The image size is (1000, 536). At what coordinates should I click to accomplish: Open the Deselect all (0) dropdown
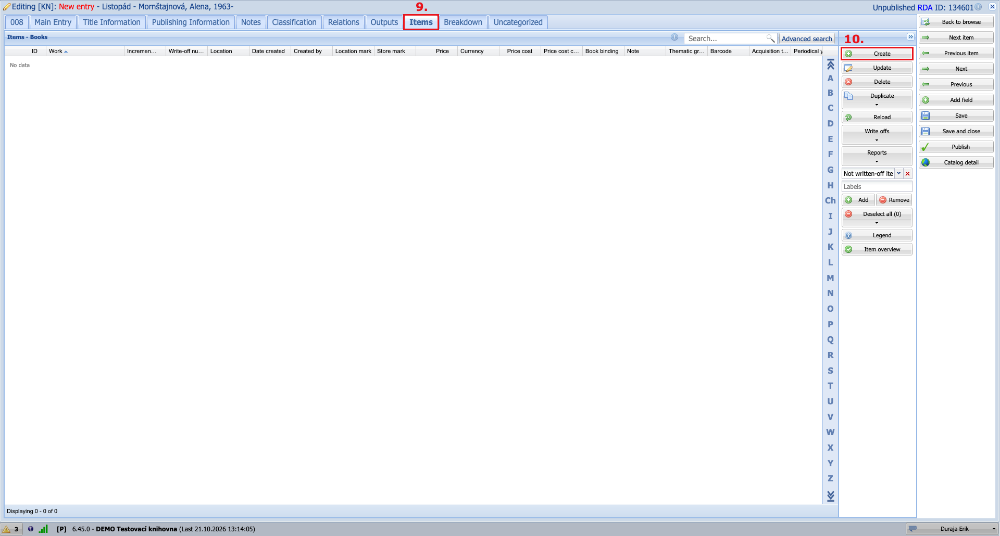point(877,218)
